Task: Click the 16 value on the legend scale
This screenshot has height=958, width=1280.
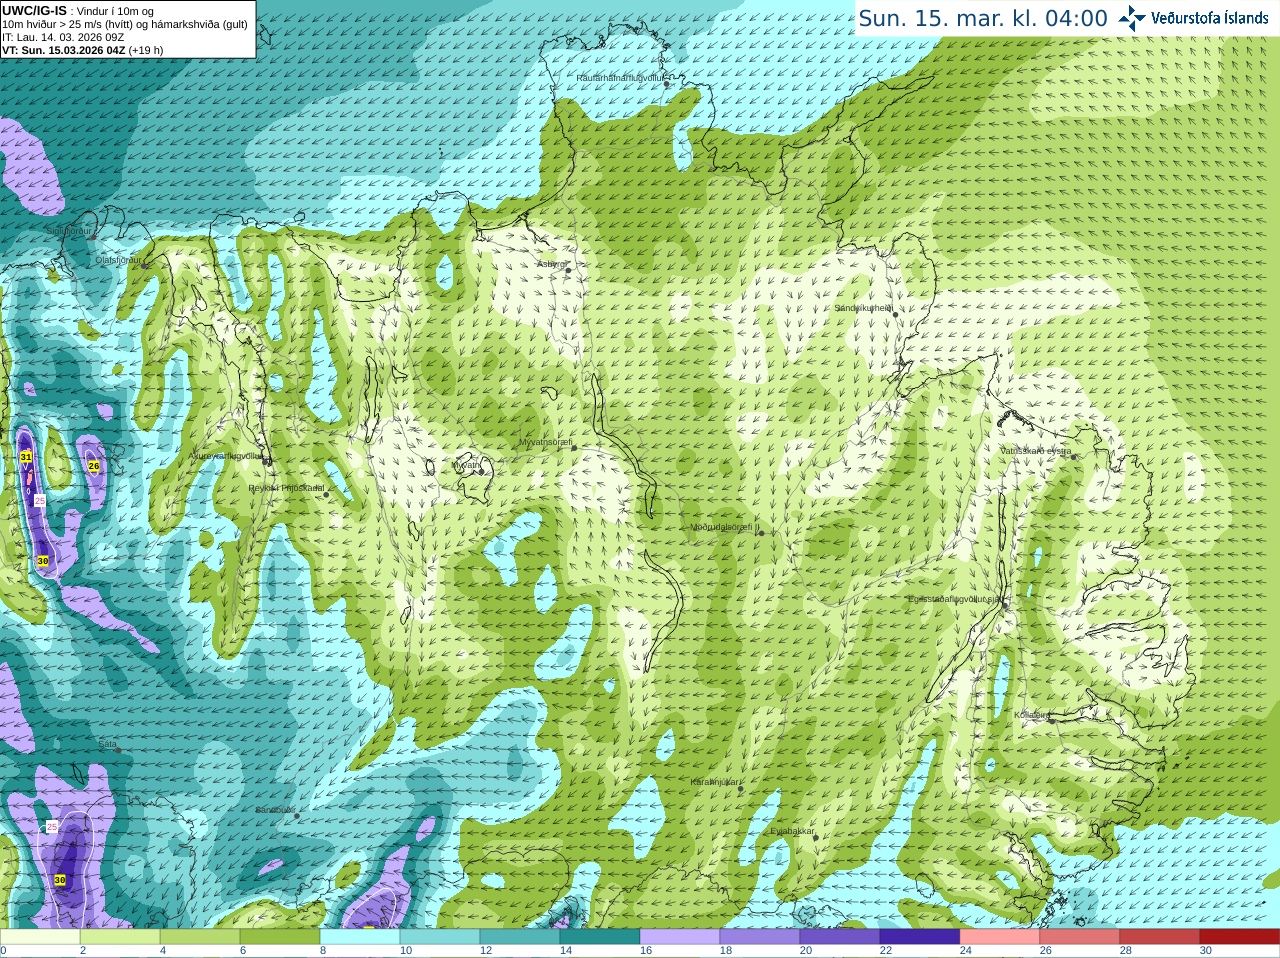Action: 646,951
